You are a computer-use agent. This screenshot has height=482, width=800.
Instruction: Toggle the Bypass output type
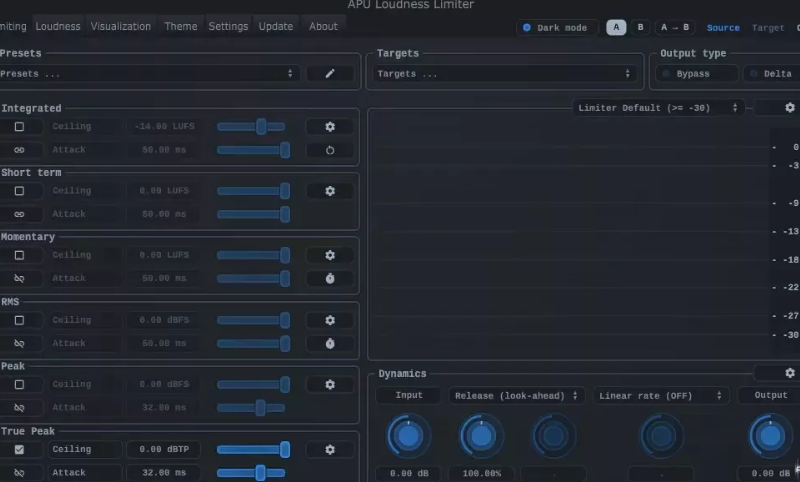(x=696, y=74)
